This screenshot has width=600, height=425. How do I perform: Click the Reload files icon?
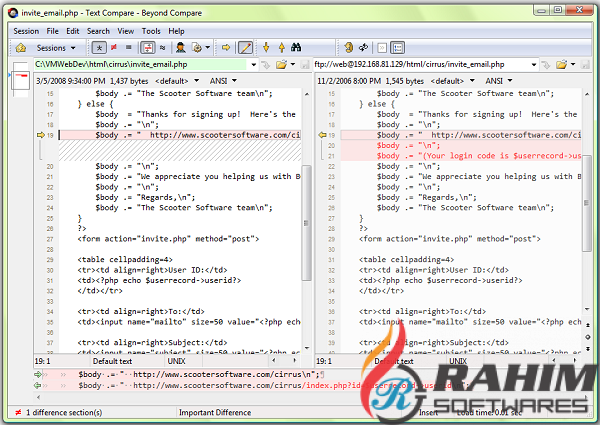coord(363,47)
